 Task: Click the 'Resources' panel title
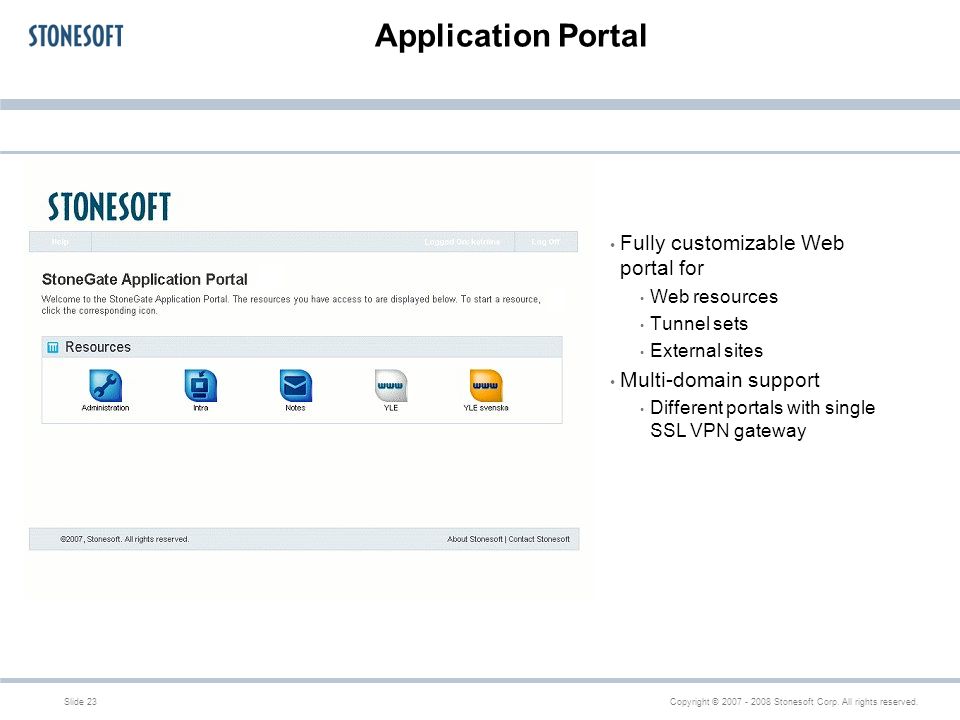98,347
